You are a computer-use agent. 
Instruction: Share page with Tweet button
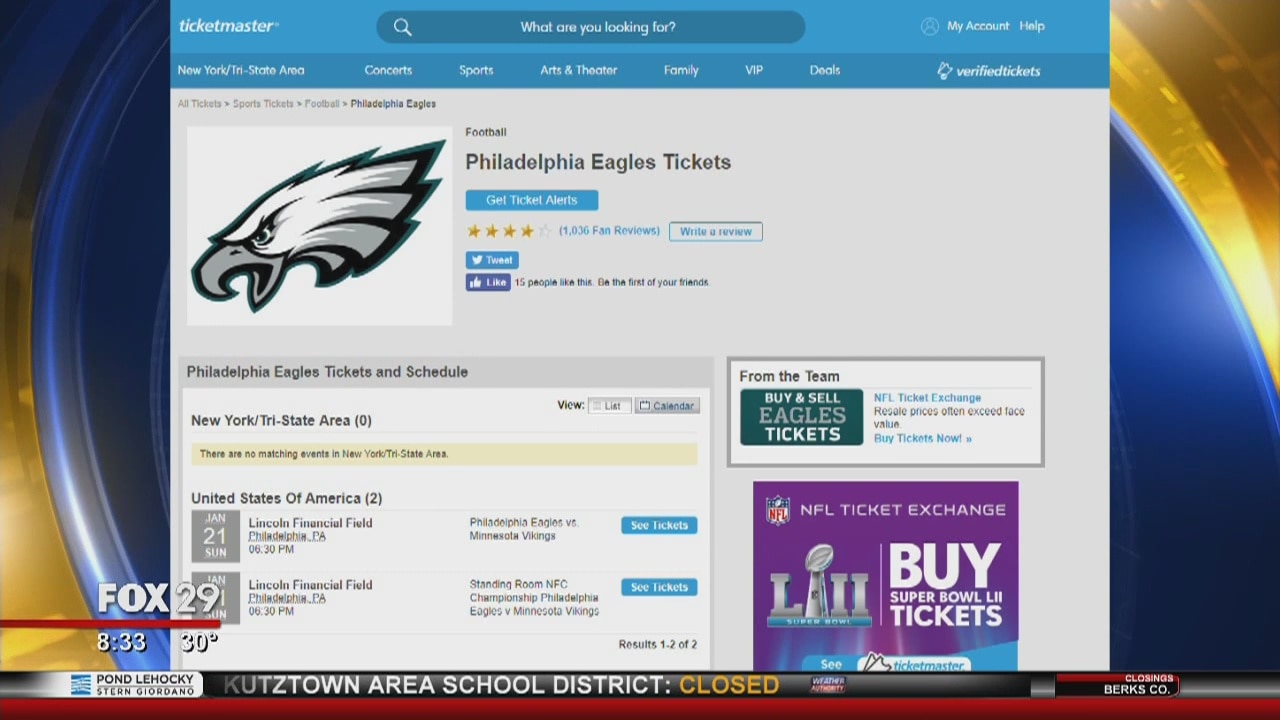[491, 260]
